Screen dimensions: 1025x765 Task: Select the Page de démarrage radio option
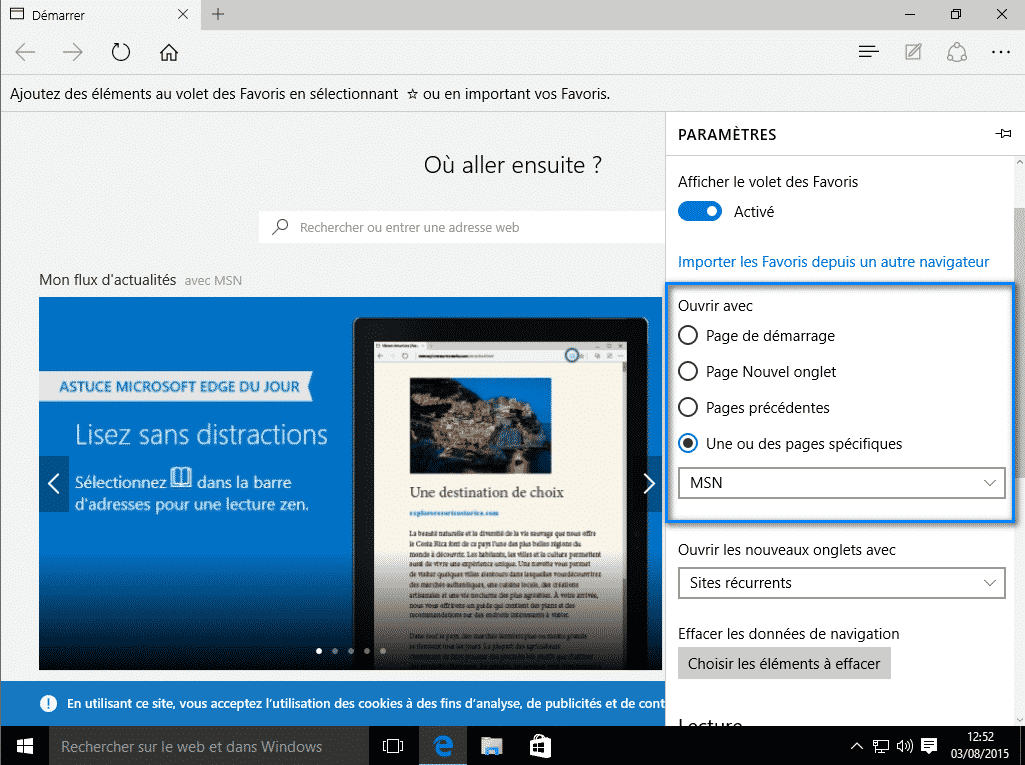click(x=688, y=336)
